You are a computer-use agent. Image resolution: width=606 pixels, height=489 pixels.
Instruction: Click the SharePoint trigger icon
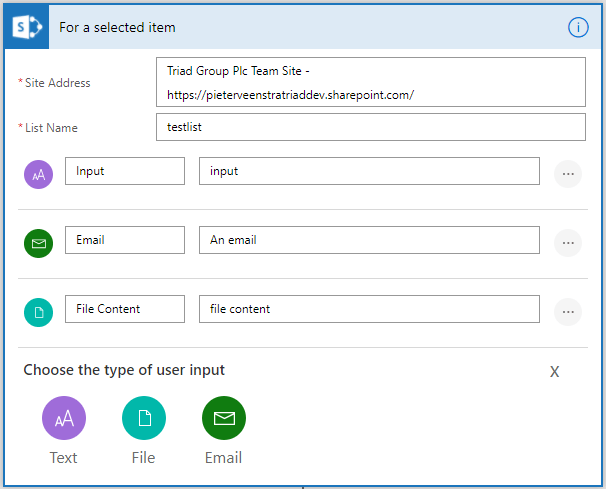(x=26, y=27)
